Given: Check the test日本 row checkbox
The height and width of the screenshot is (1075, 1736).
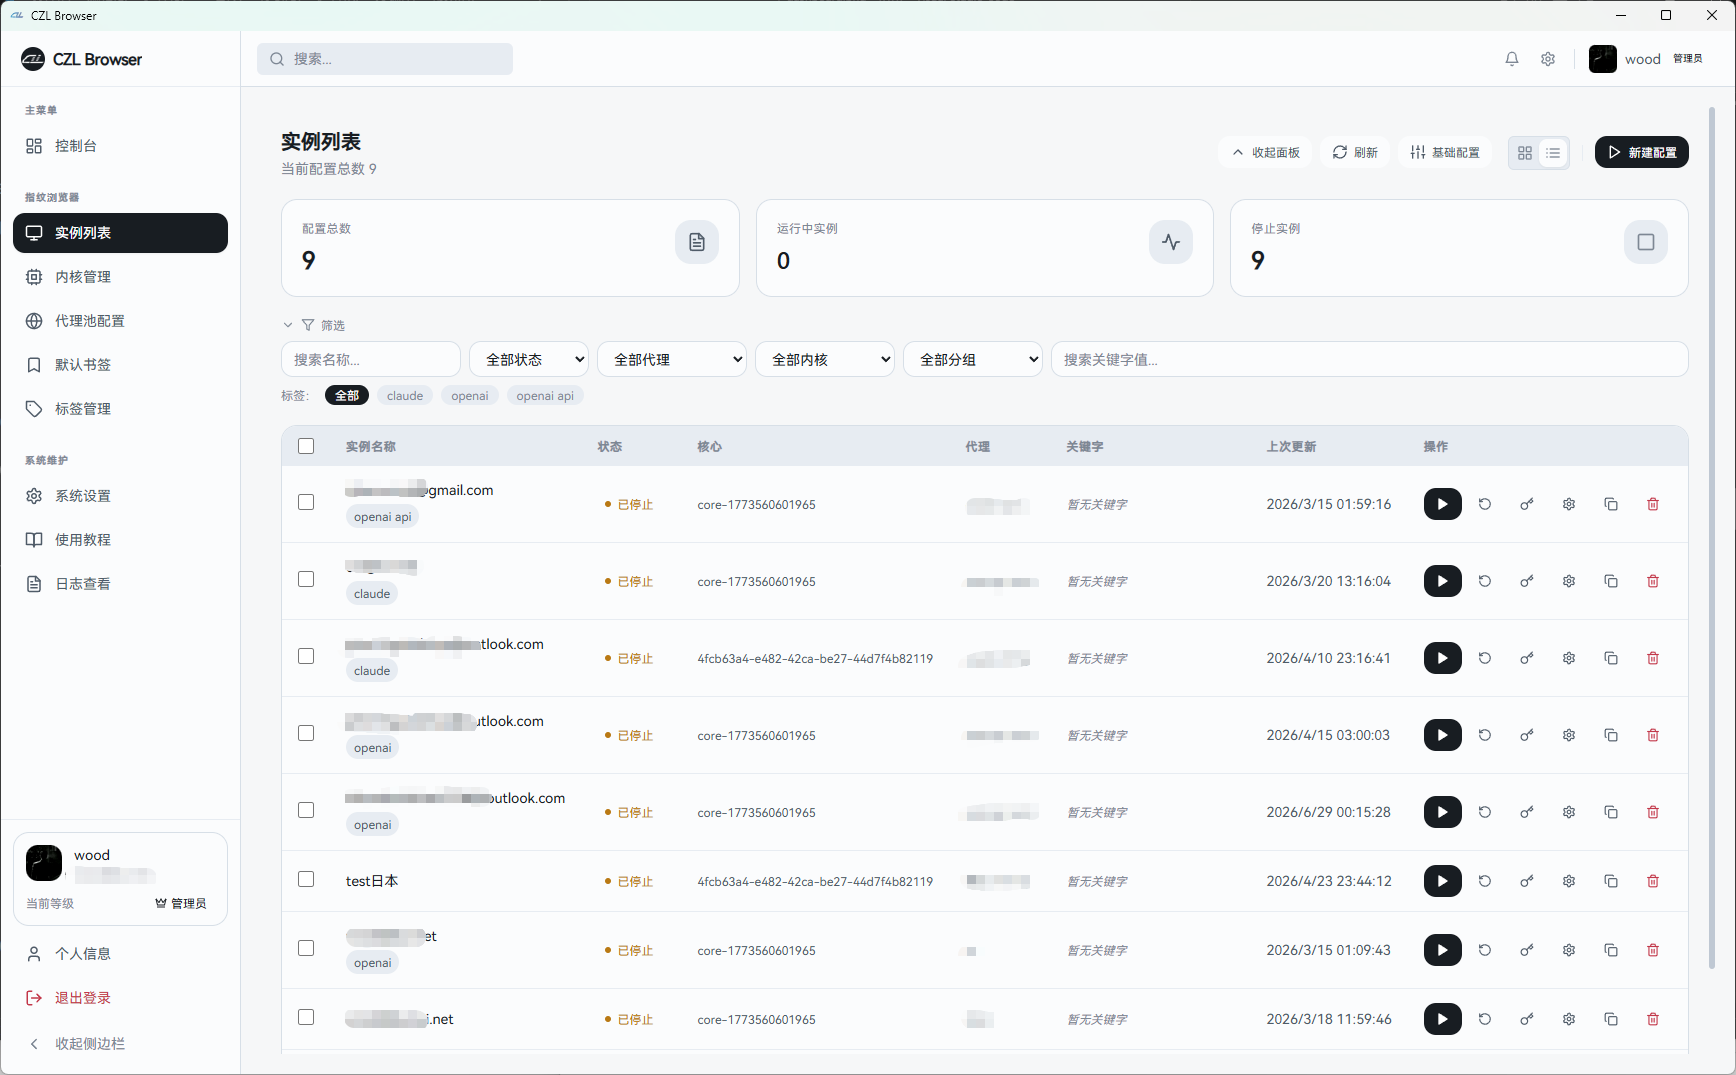Looking at the screenshot, I should coord(306,879).
